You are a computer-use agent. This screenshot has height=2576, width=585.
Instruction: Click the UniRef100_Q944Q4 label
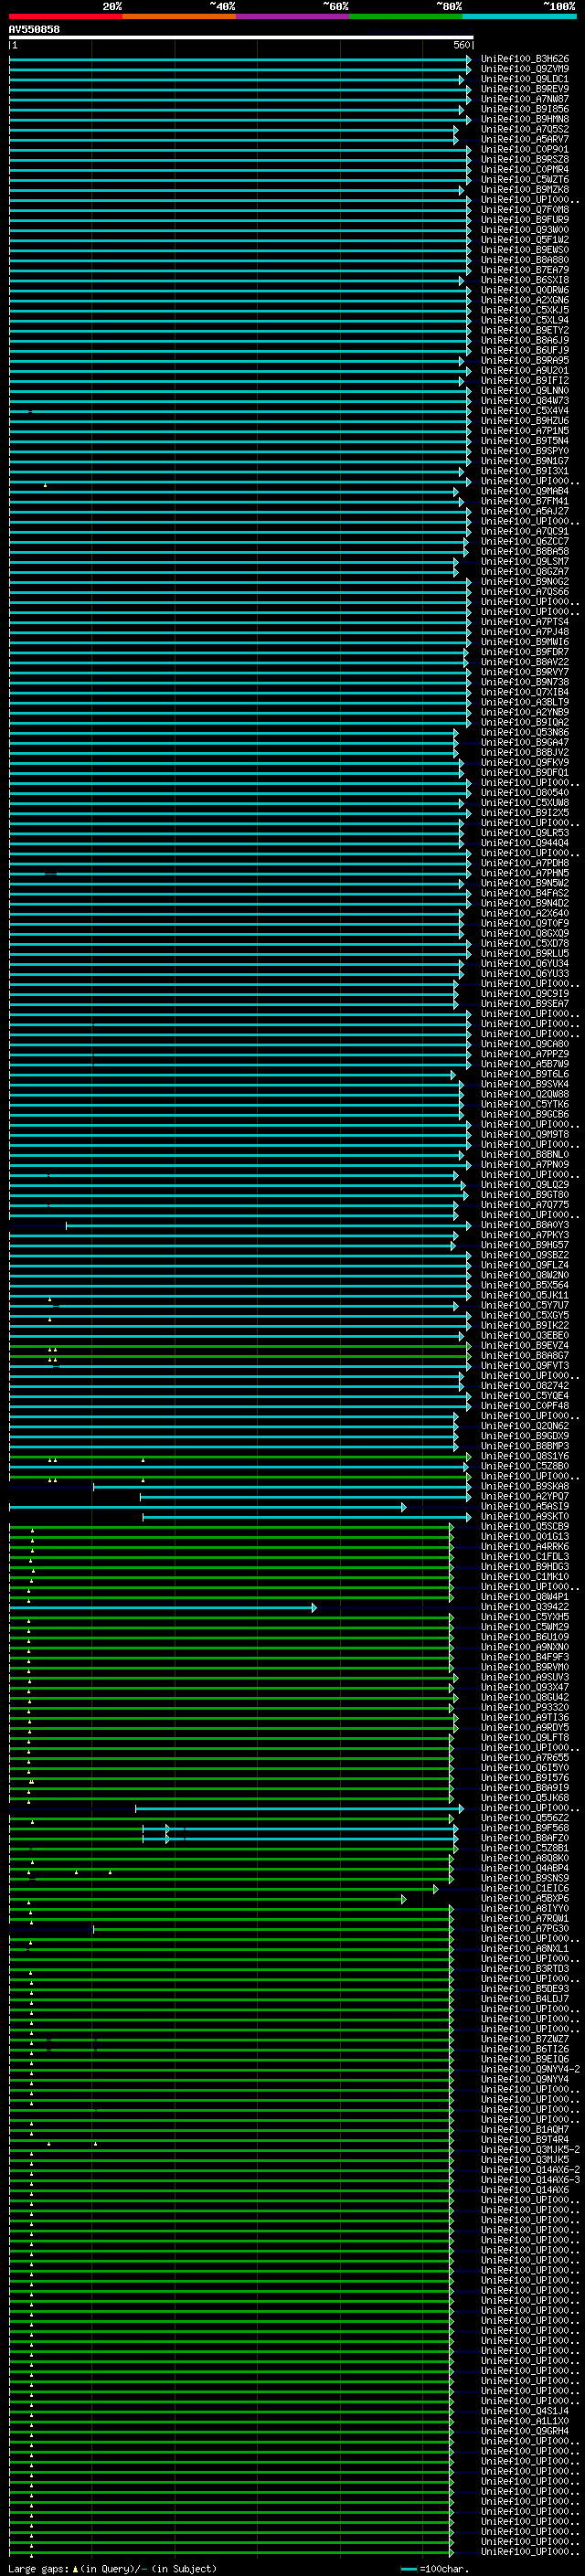[525, 842]
